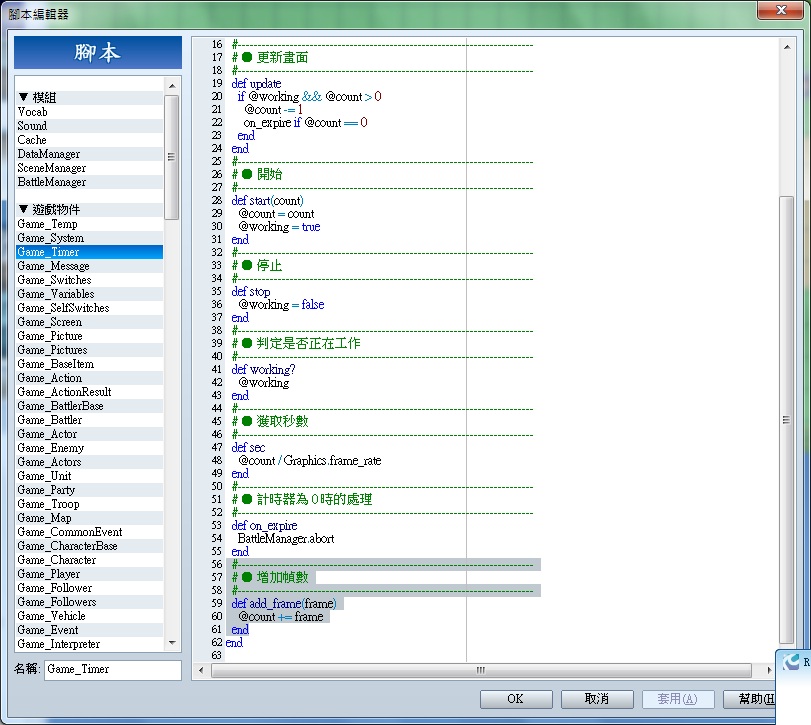
Task: Select the highlighted Game_Timer script
Action: (x=89, y=252)
